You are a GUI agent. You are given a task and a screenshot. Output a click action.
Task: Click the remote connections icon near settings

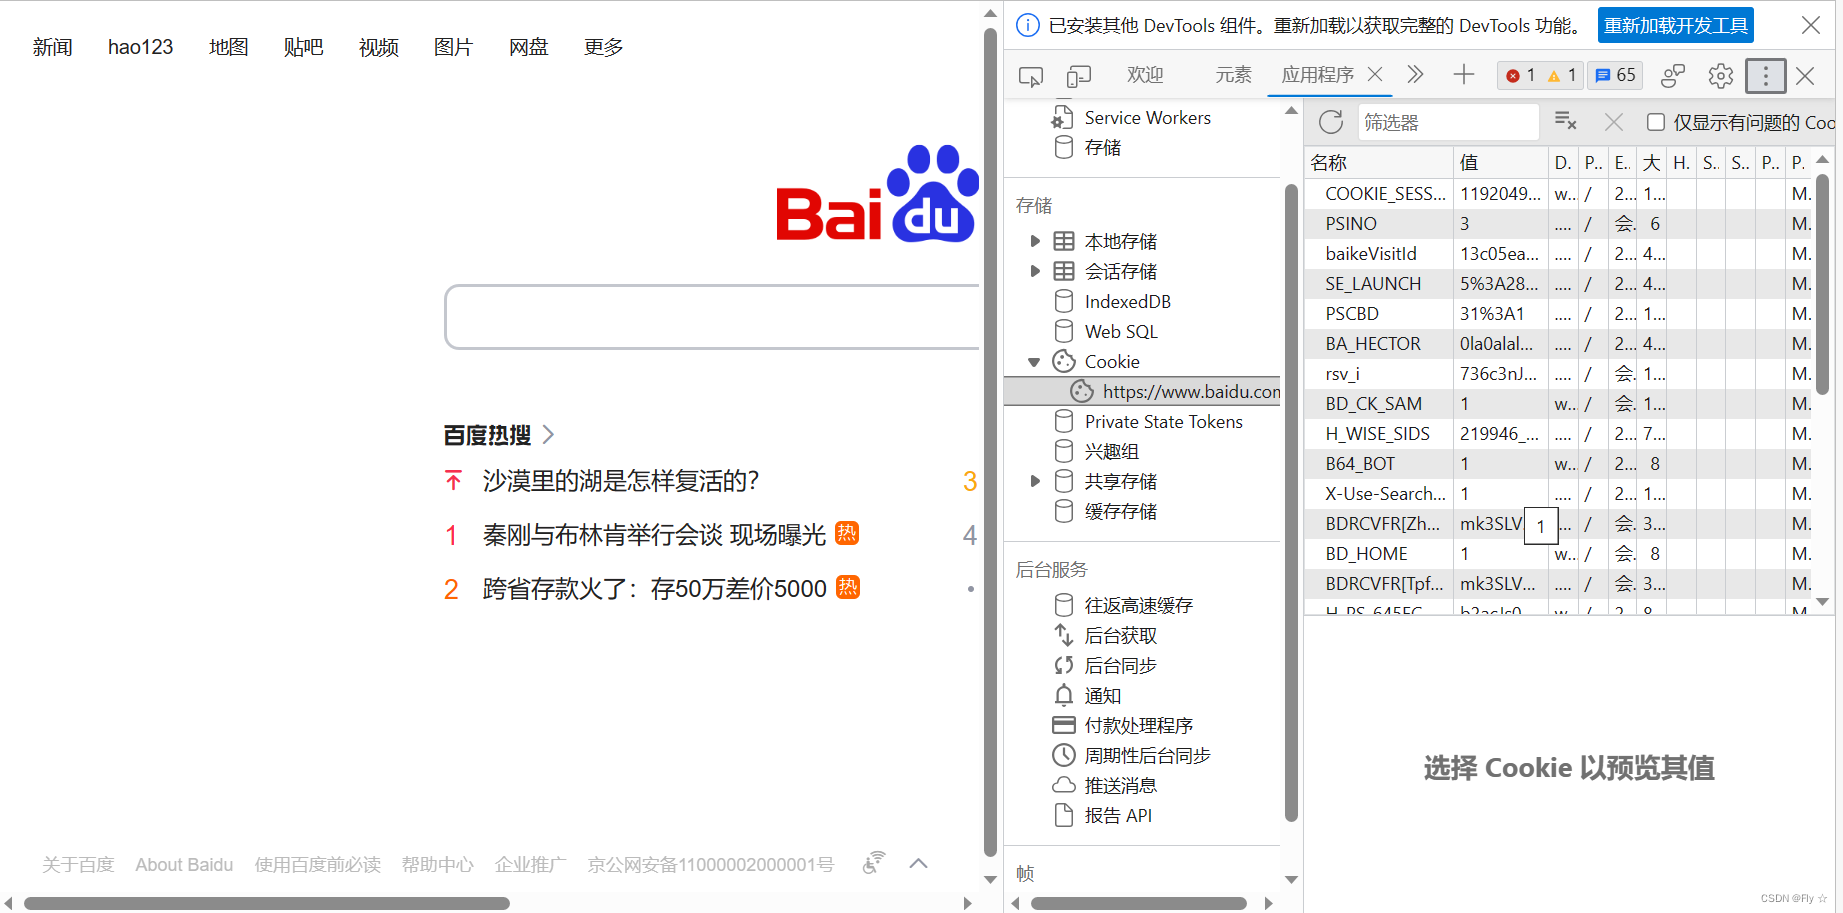[x=1673, y=75]
